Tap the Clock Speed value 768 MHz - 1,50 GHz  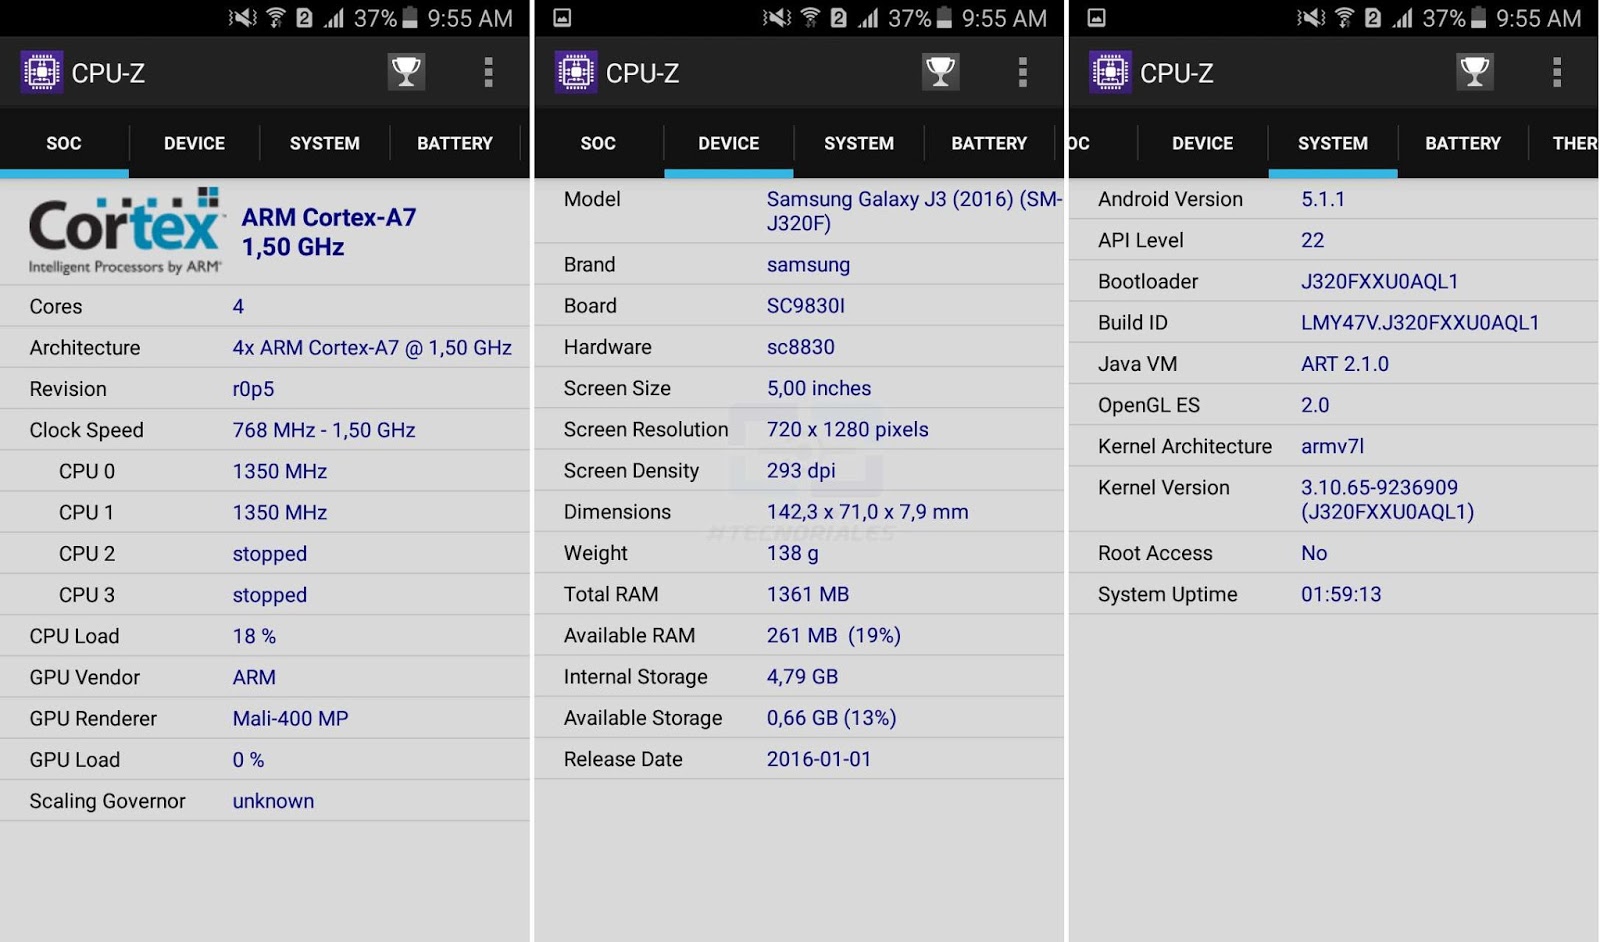pyautogui.click(x=324, y=430)
